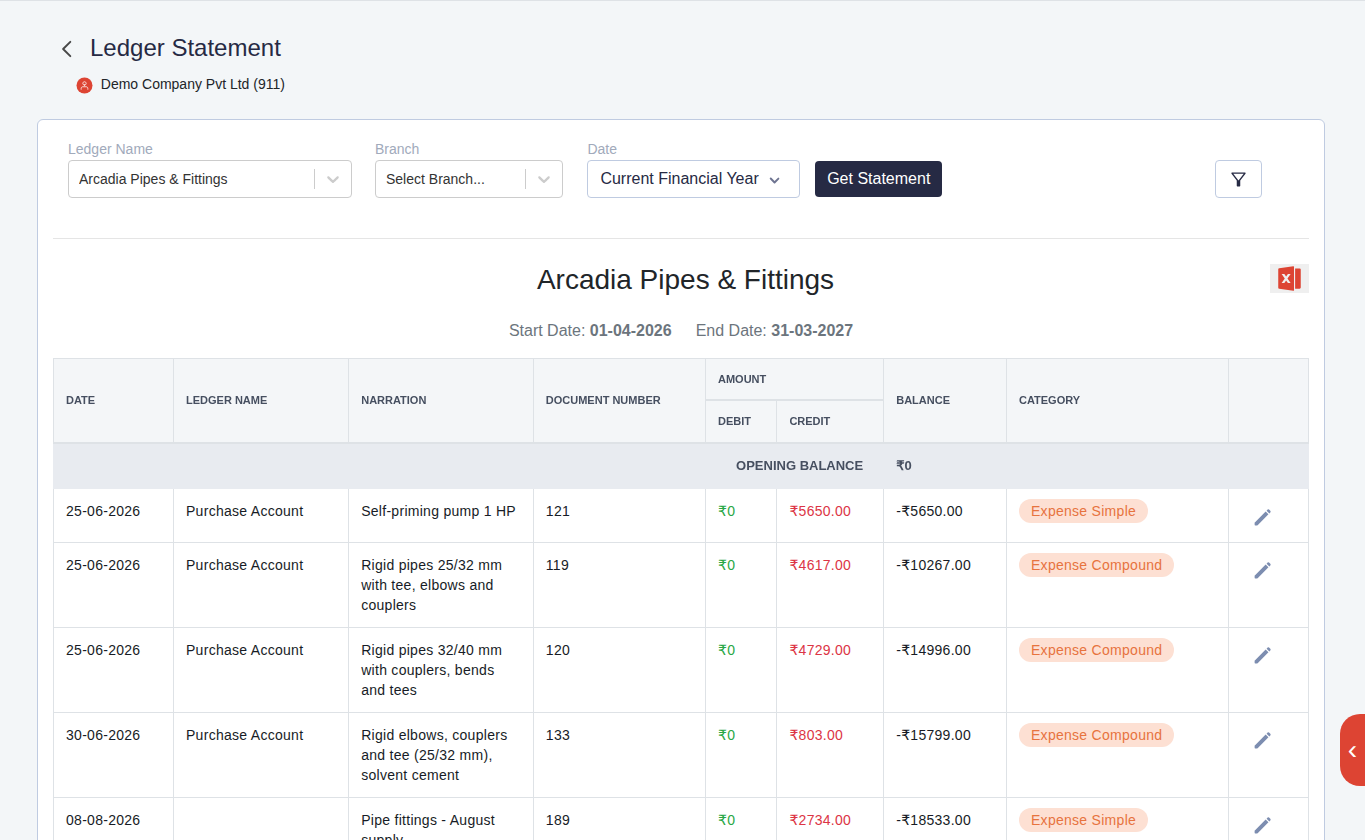1365x840 pixels.
Task: Click Expense Compound tag for document 120
Action: [x=1096, y=650]
